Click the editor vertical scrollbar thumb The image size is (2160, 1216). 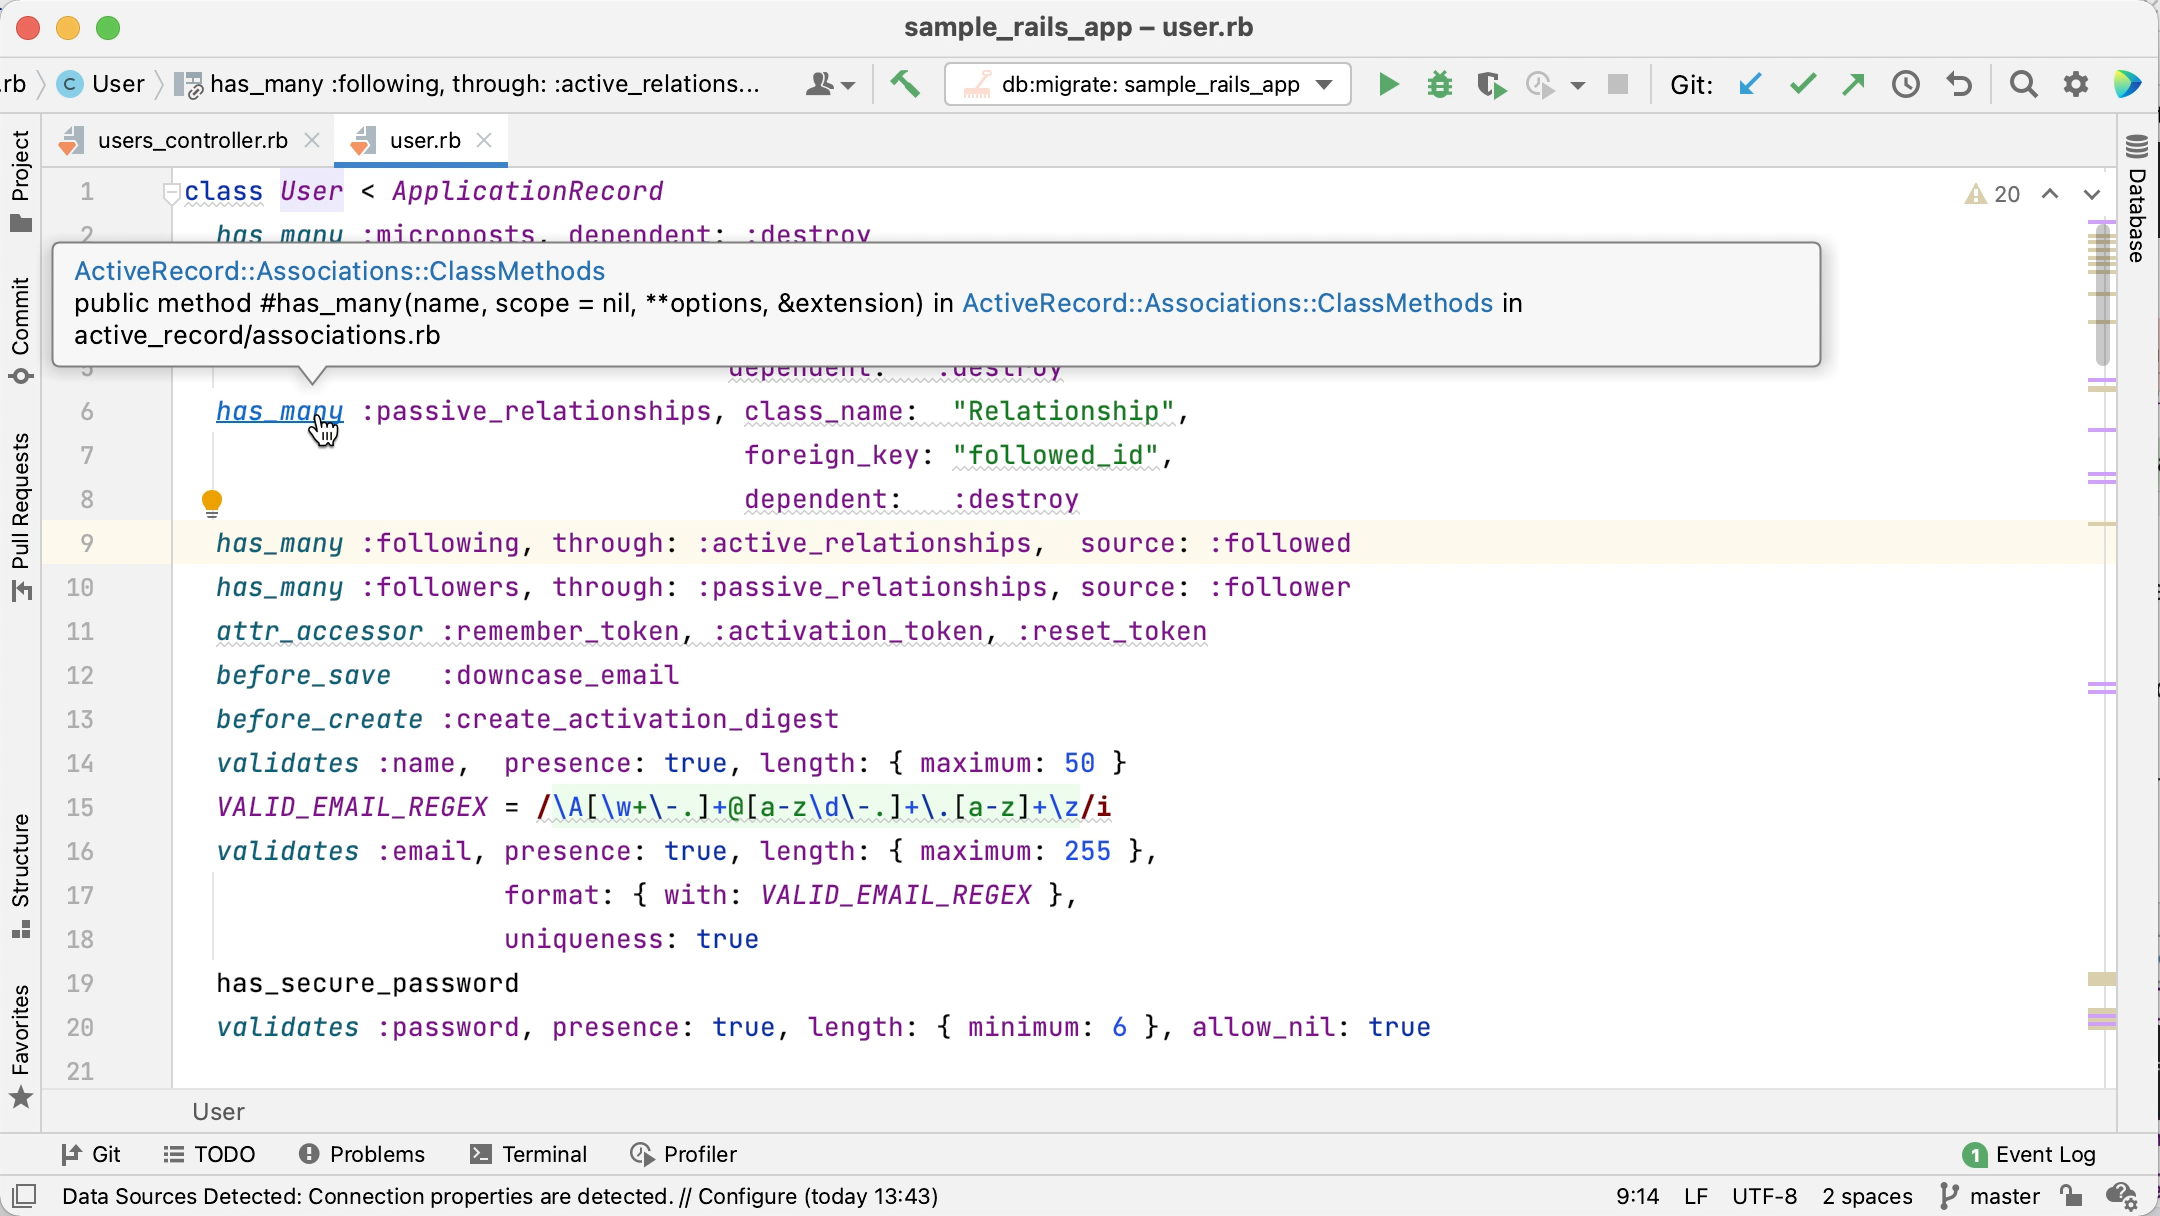2102,295
